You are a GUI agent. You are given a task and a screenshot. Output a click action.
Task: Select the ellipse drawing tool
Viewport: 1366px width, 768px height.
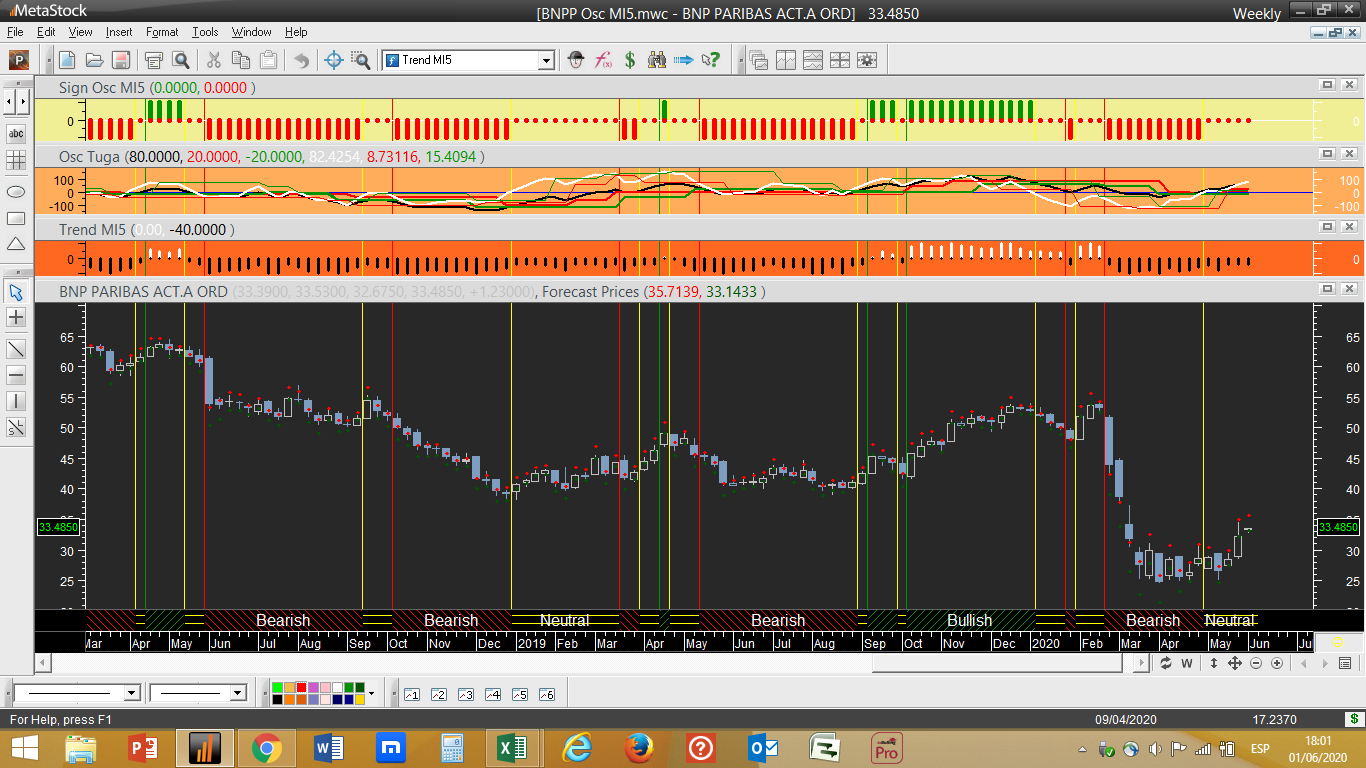16,191
